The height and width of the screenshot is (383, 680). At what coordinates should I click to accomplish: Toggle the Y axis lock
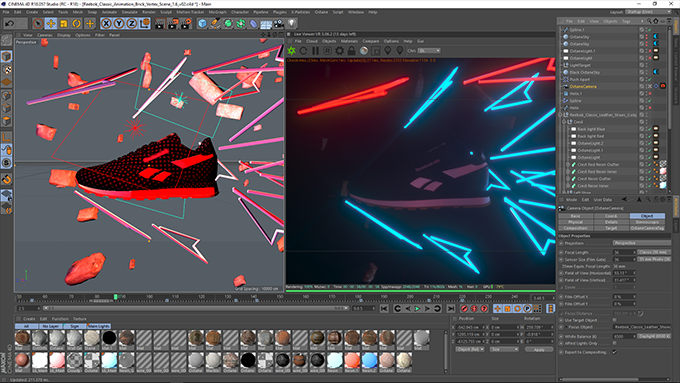pos(119,23)
